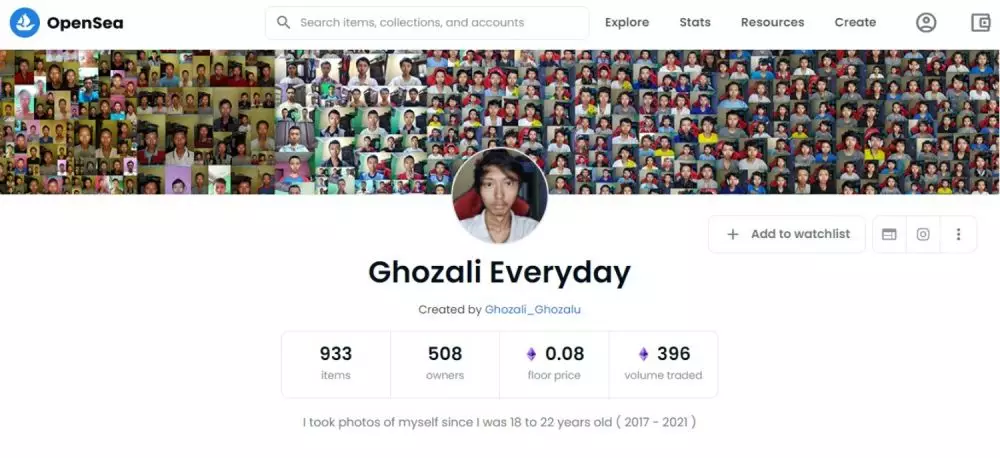The height and width of the screenshot is (458, 1000).
Task: Expand the Resources menu
Action: 772,22
